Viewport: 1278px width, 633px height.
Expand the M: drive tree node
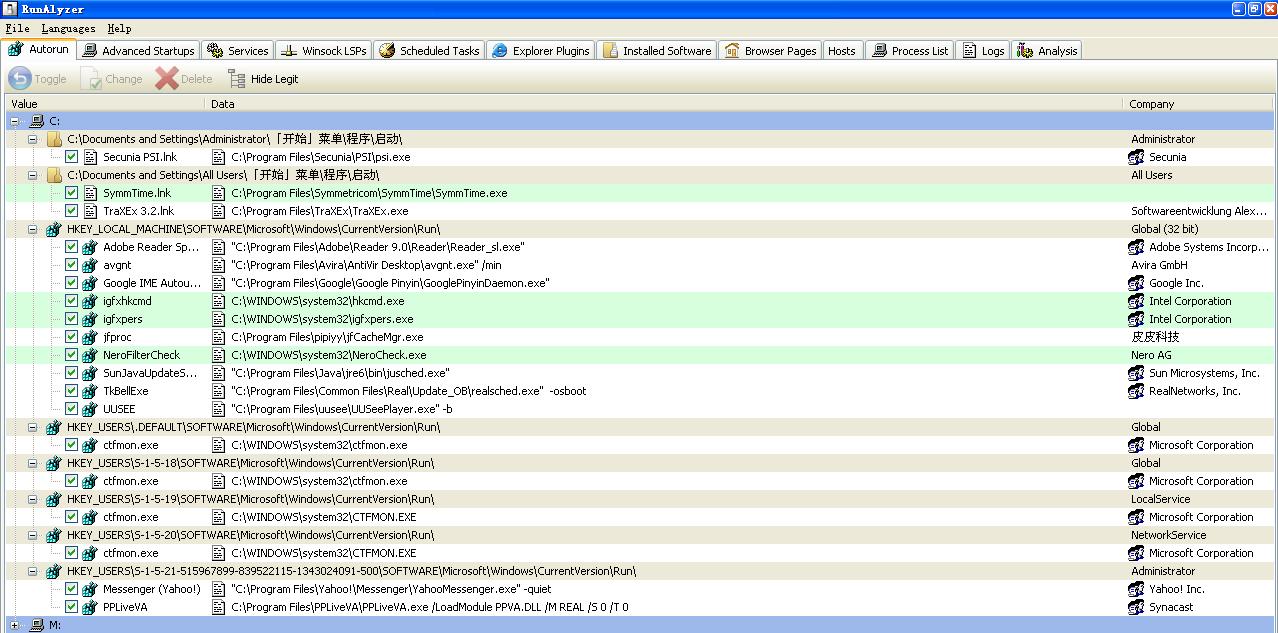15,625
